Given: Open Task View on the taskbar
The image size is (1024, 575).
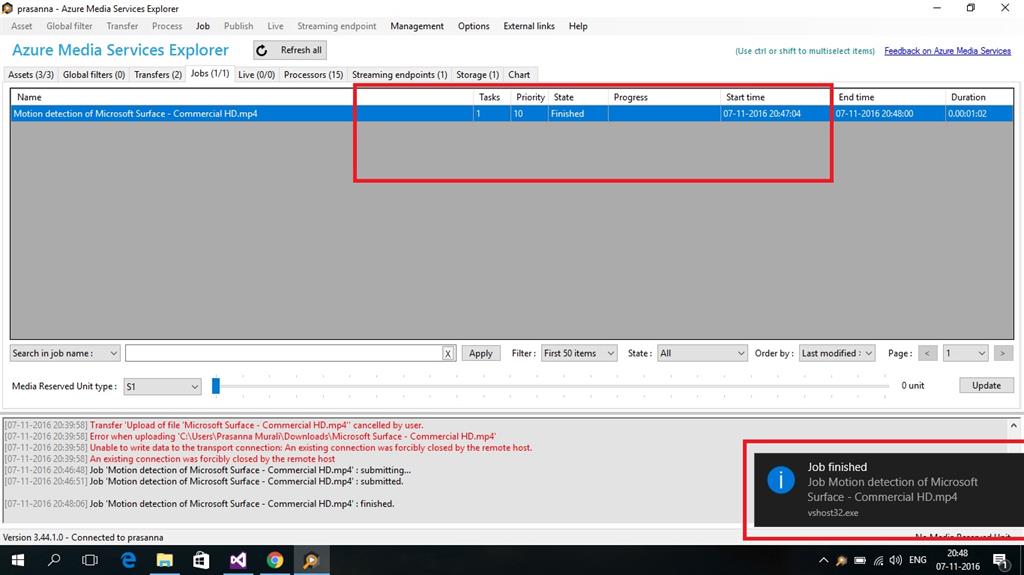Looking at the screenshot, I should [90, 560].
